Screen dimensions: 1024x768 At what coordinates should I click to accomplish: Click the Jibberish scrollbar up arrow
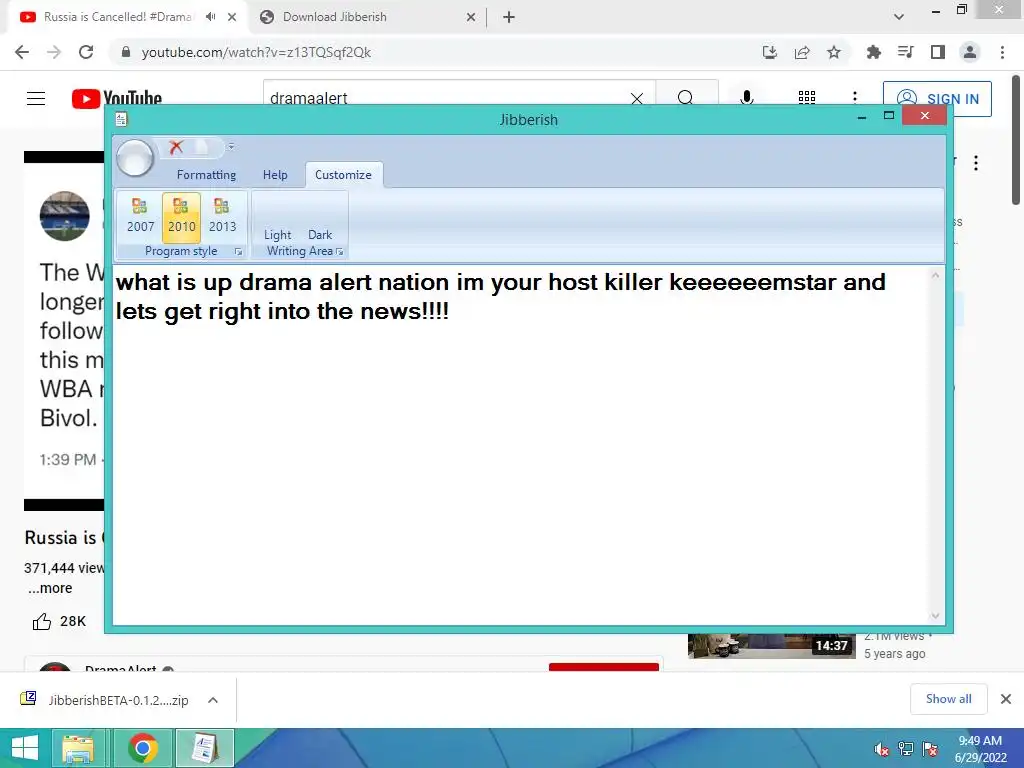[935, 276]
